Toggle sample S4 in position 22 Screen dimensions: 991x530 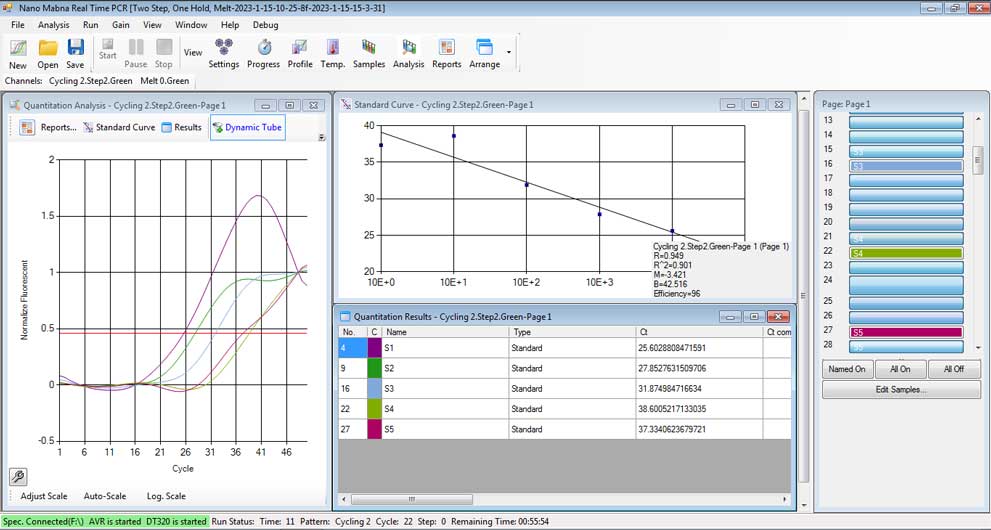tap(906, 253)
